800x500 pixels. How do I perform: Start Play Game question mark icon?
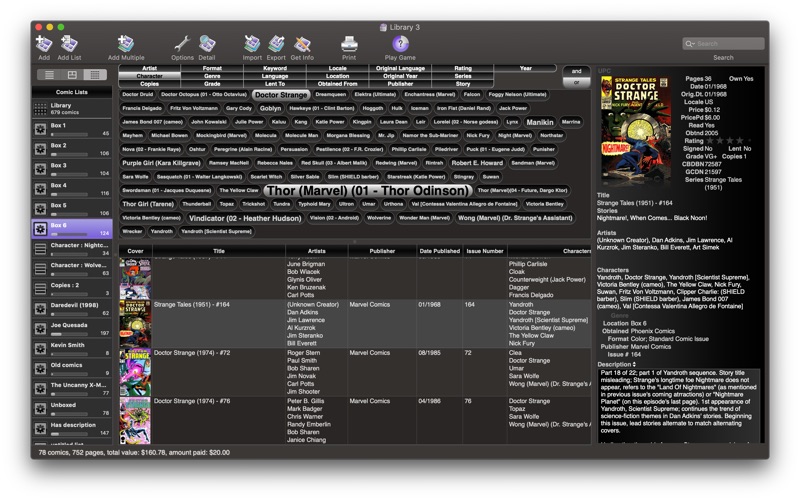point(400,44)
